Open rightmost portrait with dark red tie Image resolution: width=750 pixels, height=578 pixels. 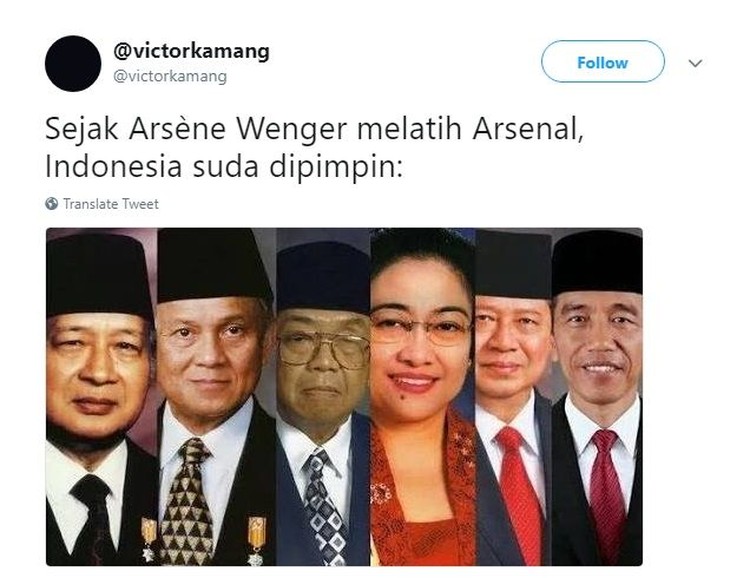[x=597, y=397]
